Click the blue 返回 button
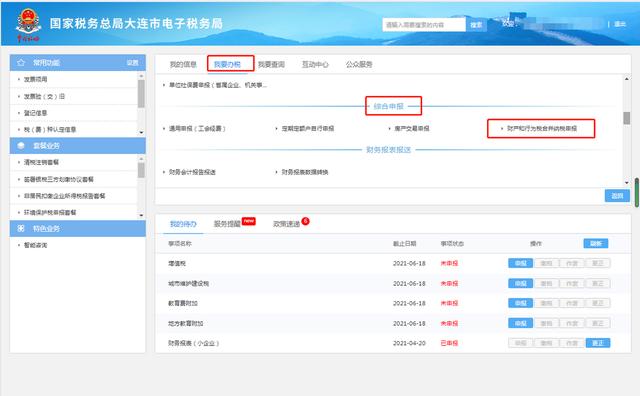Screen dimensions: 640x396 click(x=617, y=196)
